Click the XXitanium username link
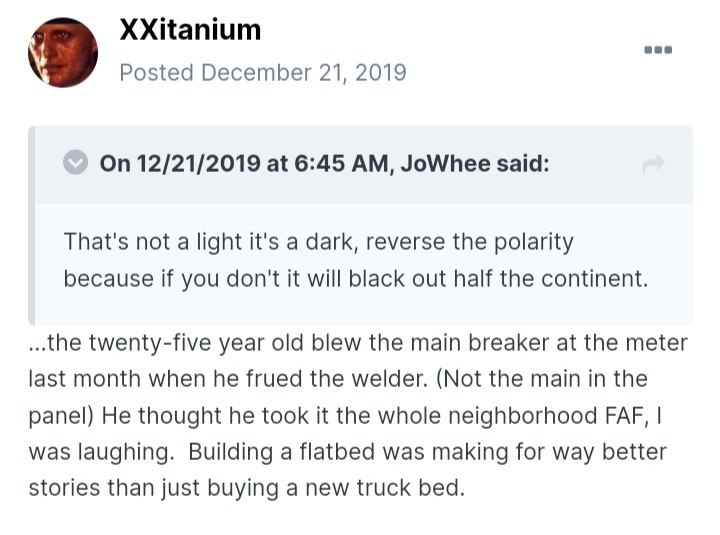This screenshot has width=720, height=535. click(190, 30)
